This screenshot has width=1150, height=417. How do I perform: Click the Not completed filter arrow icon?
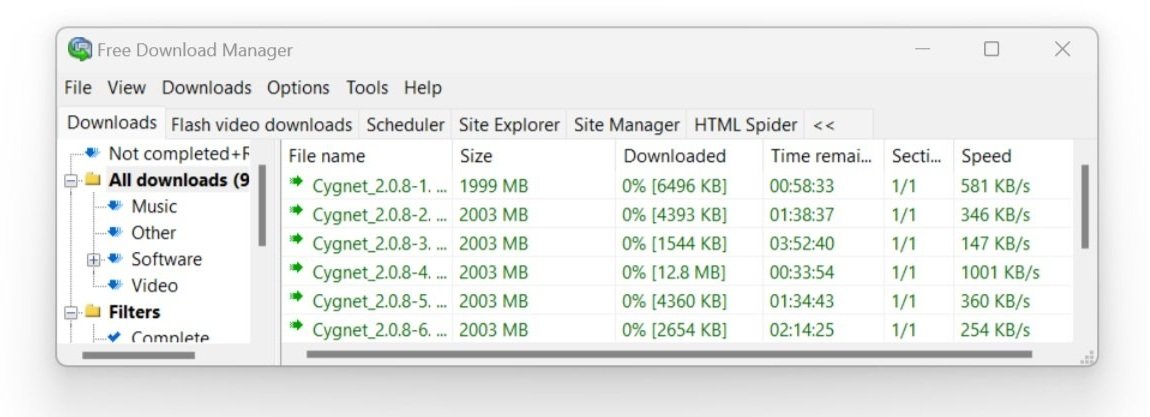tap(92, 153)
